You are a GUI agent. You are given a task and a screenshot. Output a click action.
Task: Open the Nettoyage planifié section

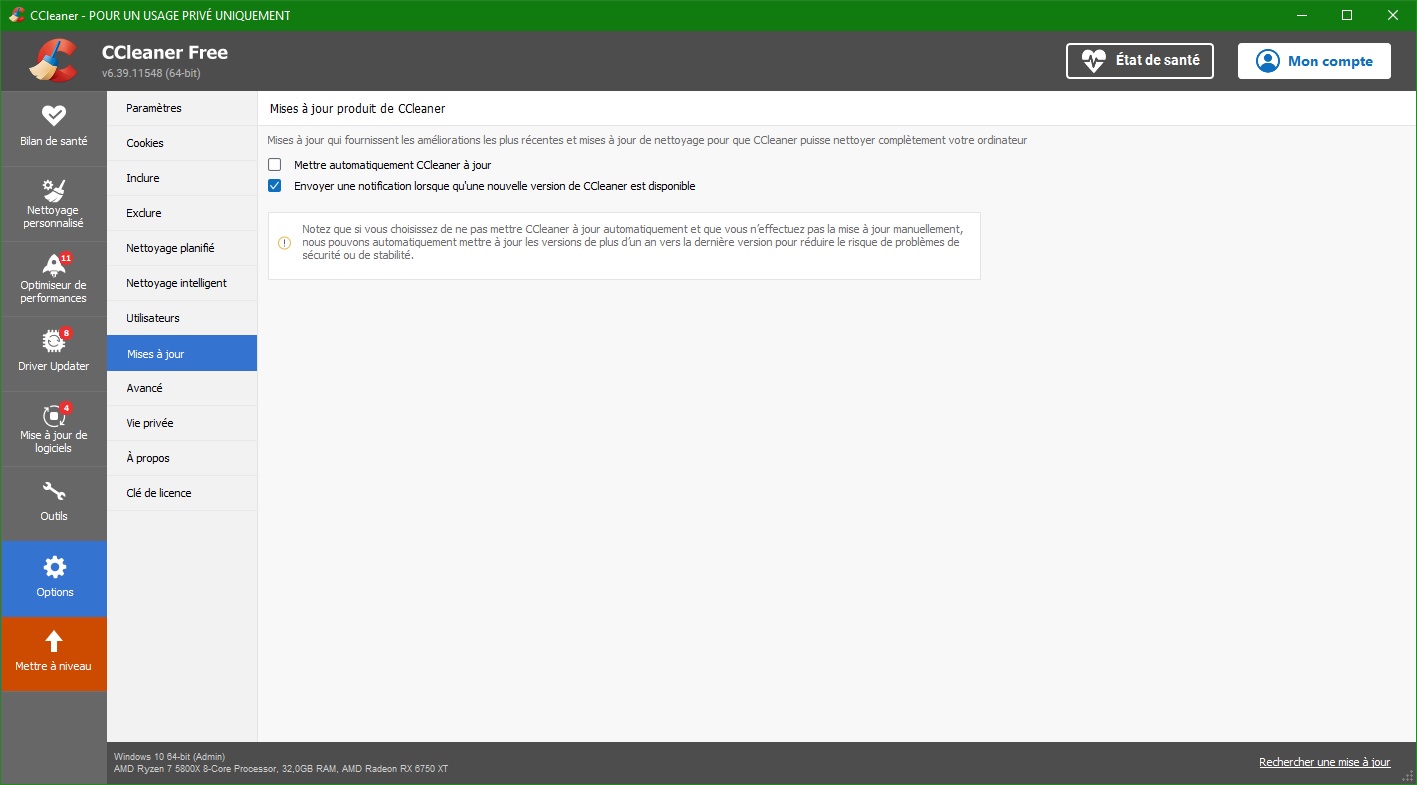coord(170,248)
